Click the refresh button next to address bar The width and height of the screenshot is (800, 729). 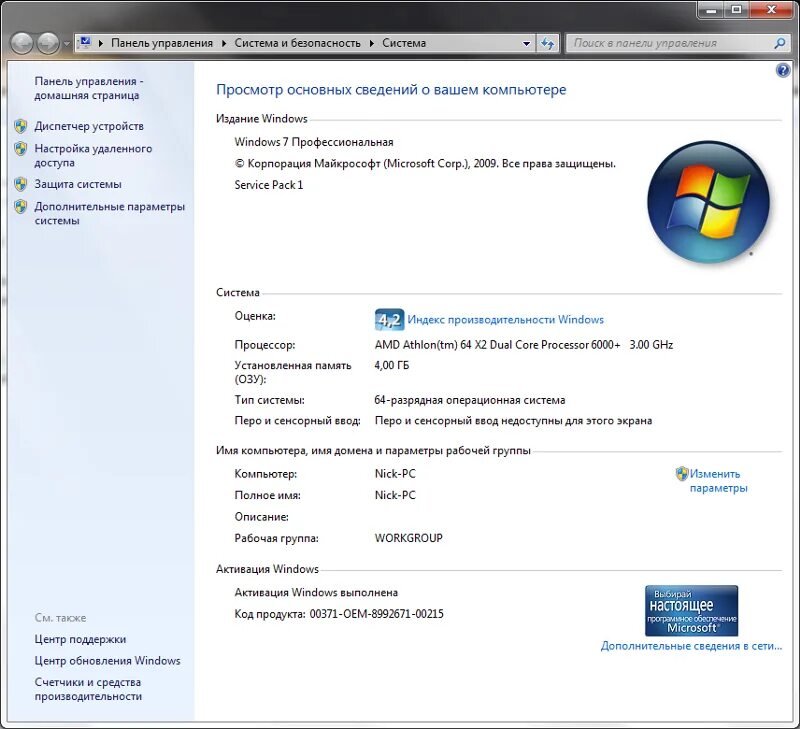pos(547,43)
